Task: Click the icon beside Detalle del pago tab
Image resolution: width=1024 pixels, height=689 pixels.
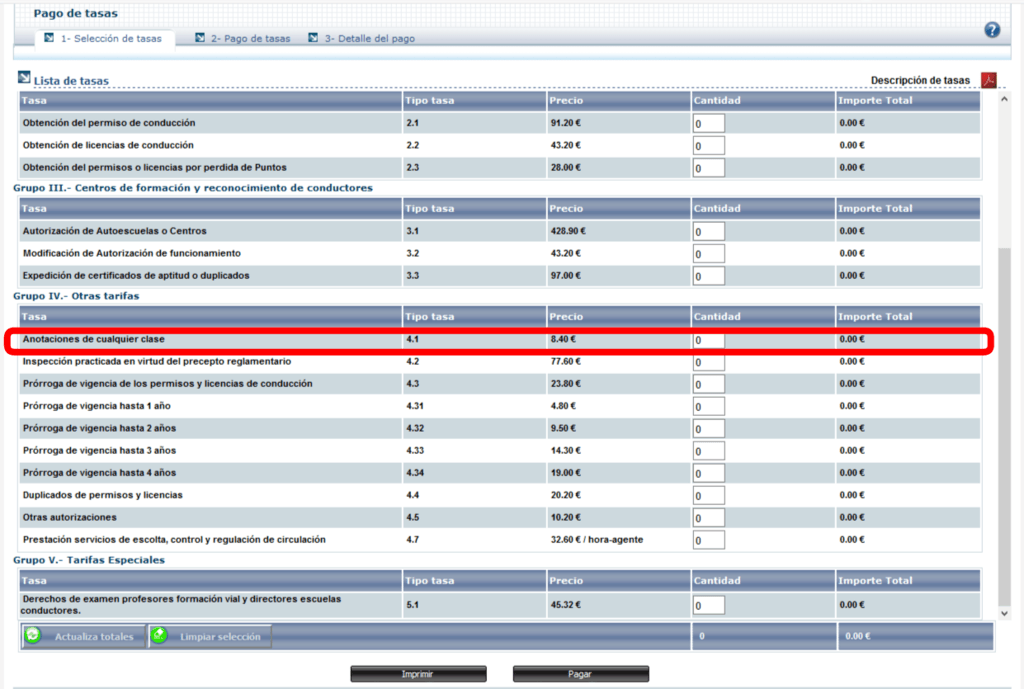Action: [x=313, y=38]
